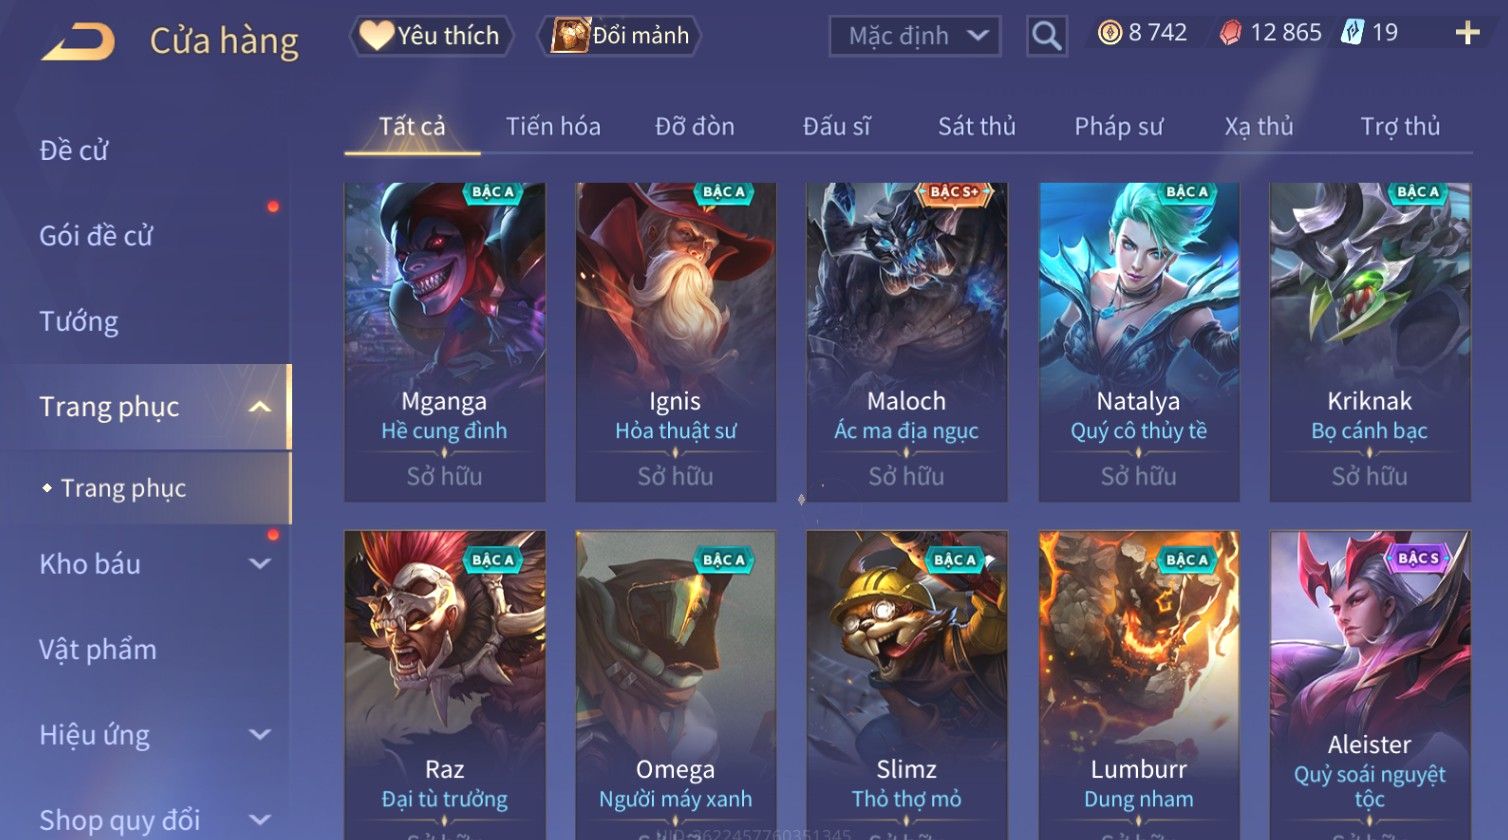This screenshot has width=1508, height=840.
Task: Open the Mặc định sort dropdown
Action: (915, 36)
